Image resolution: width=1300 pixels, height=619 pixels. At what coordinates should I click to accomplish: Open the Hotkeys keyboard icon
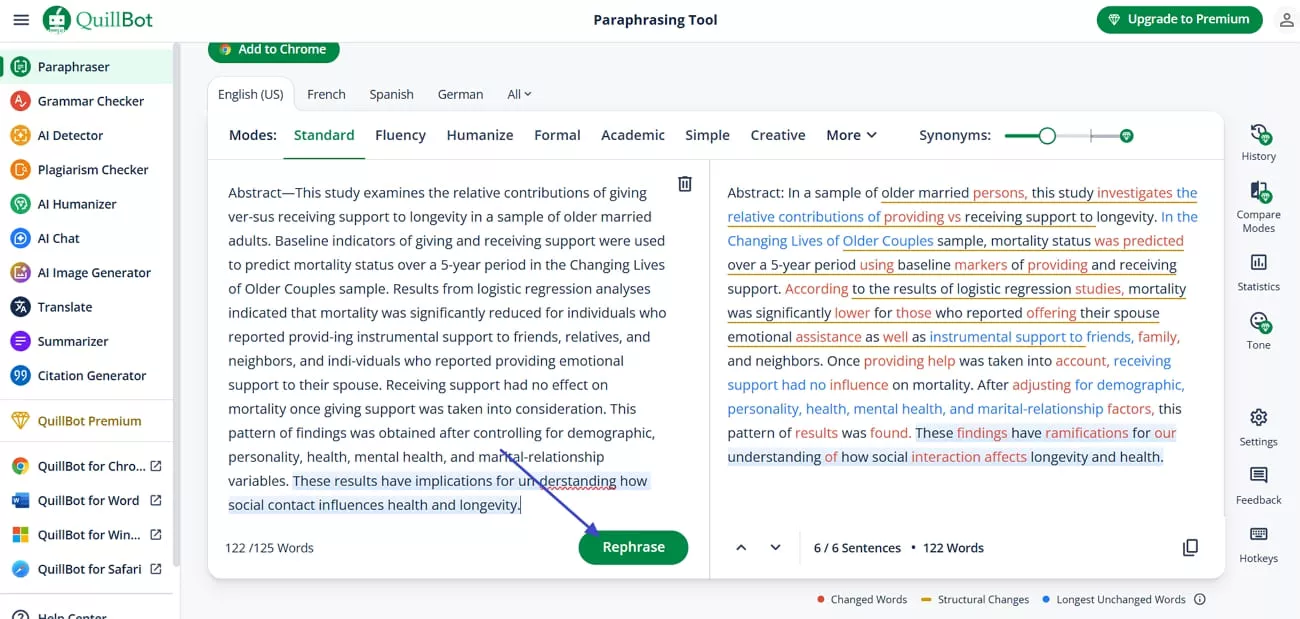[1258, 535]
